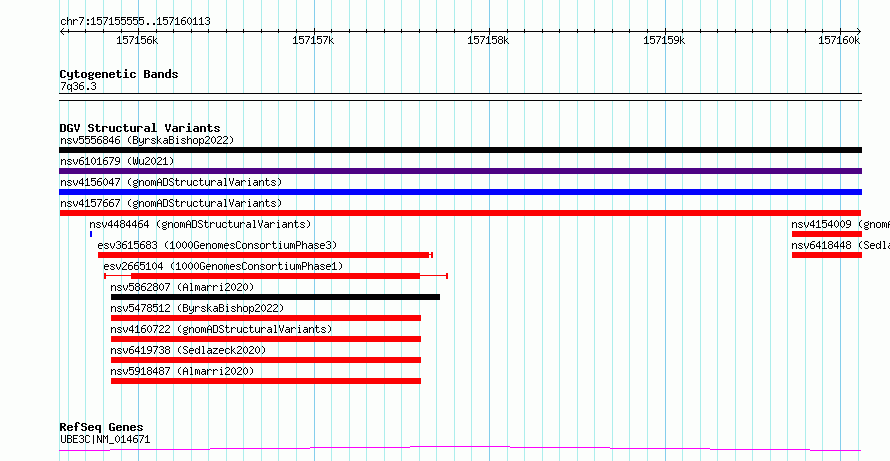Click the 157159k ruler tick
The width and height of the screenshot is (890, 461).
(665, 40)
